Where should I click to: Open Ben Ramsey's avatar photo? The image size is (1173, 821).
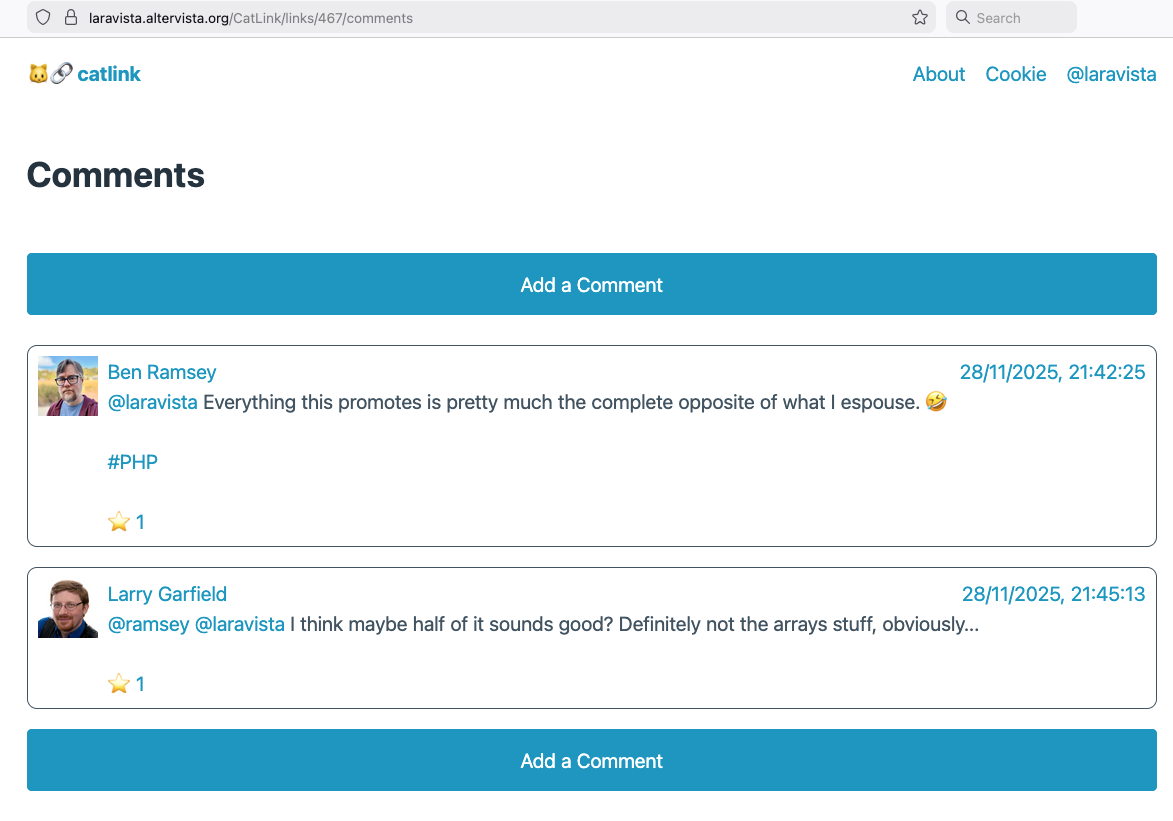[x=68, y=386]
